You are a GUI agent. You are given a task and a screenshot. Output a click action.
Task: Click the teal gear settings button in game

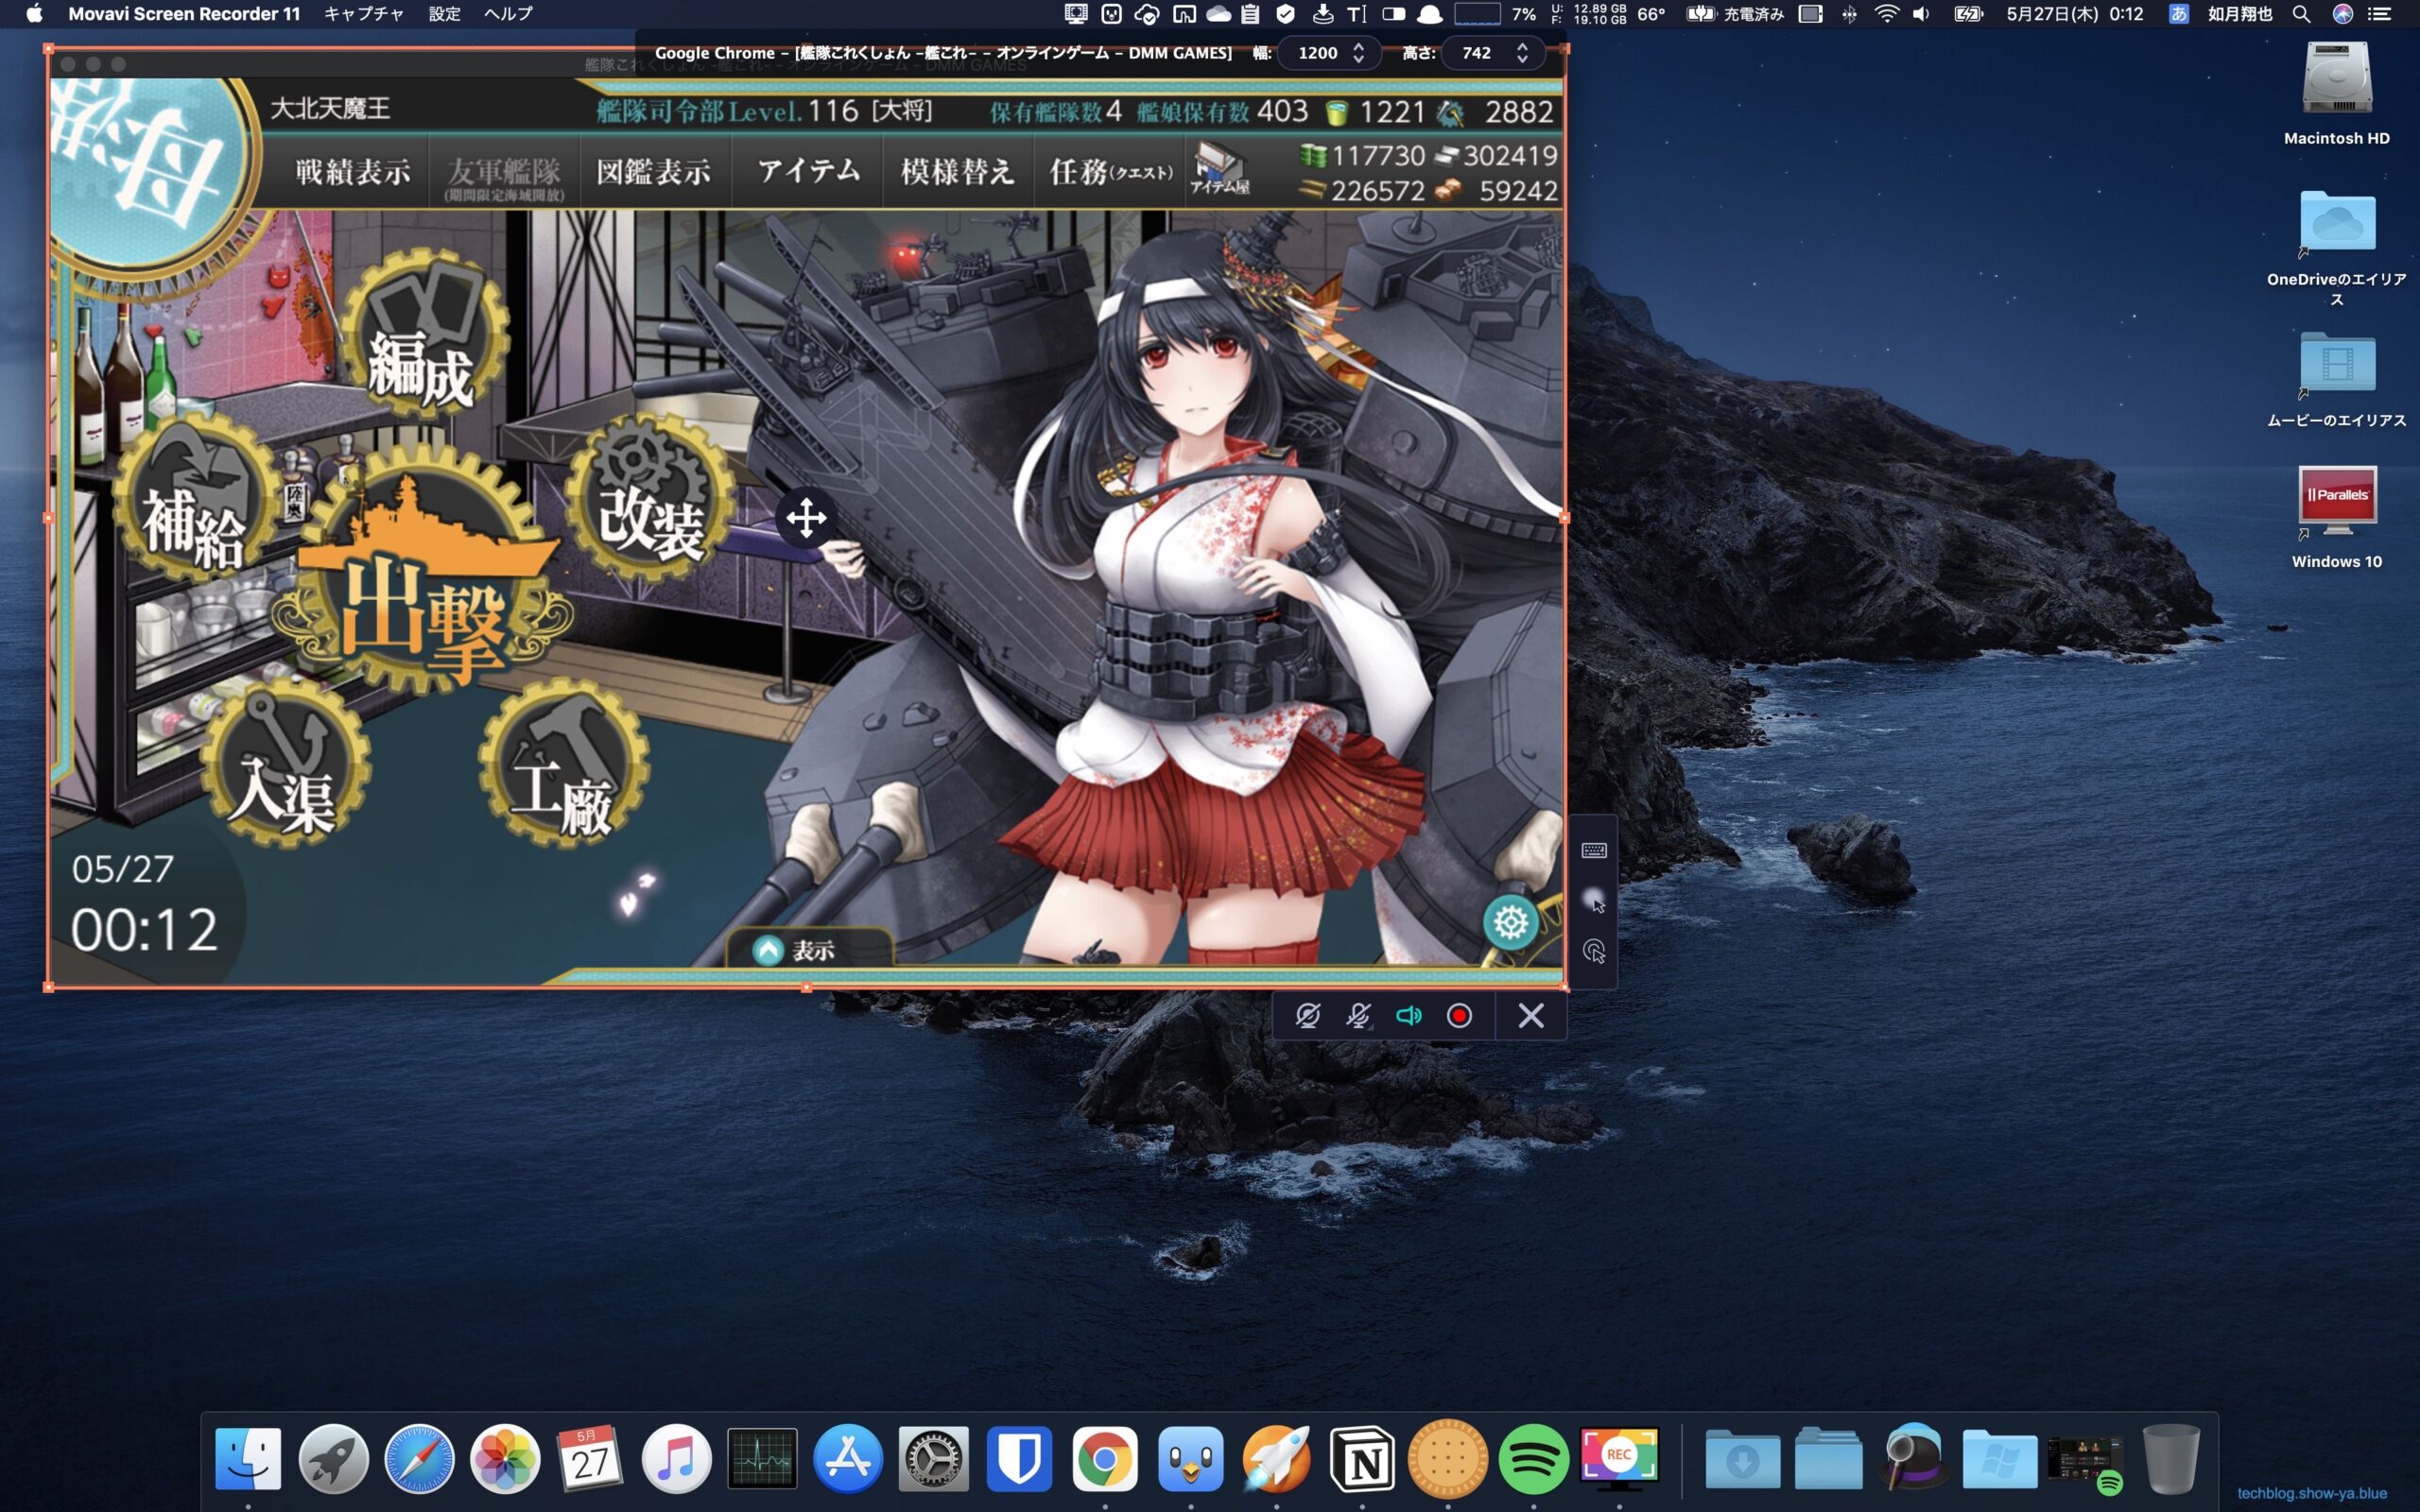click(1510, 922)
